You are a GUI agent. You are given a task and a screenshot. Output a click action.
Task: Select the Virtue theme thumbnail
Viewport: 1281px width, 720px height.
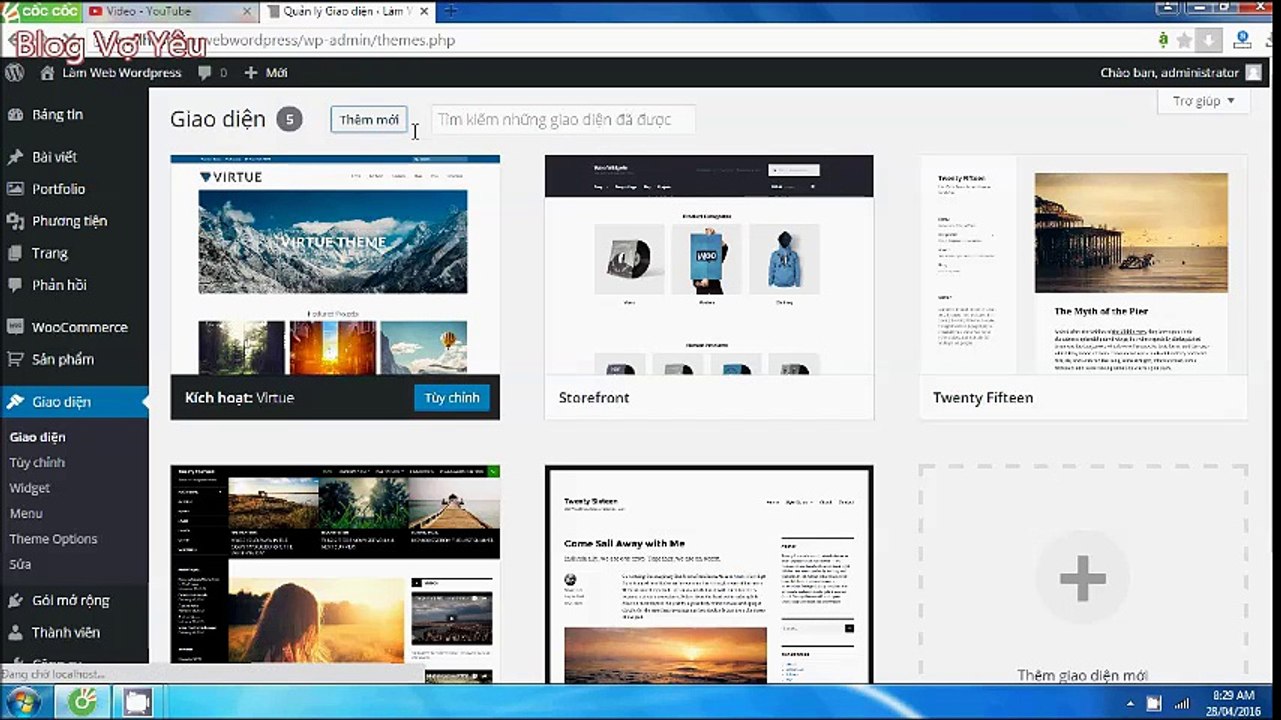[335, 265]
